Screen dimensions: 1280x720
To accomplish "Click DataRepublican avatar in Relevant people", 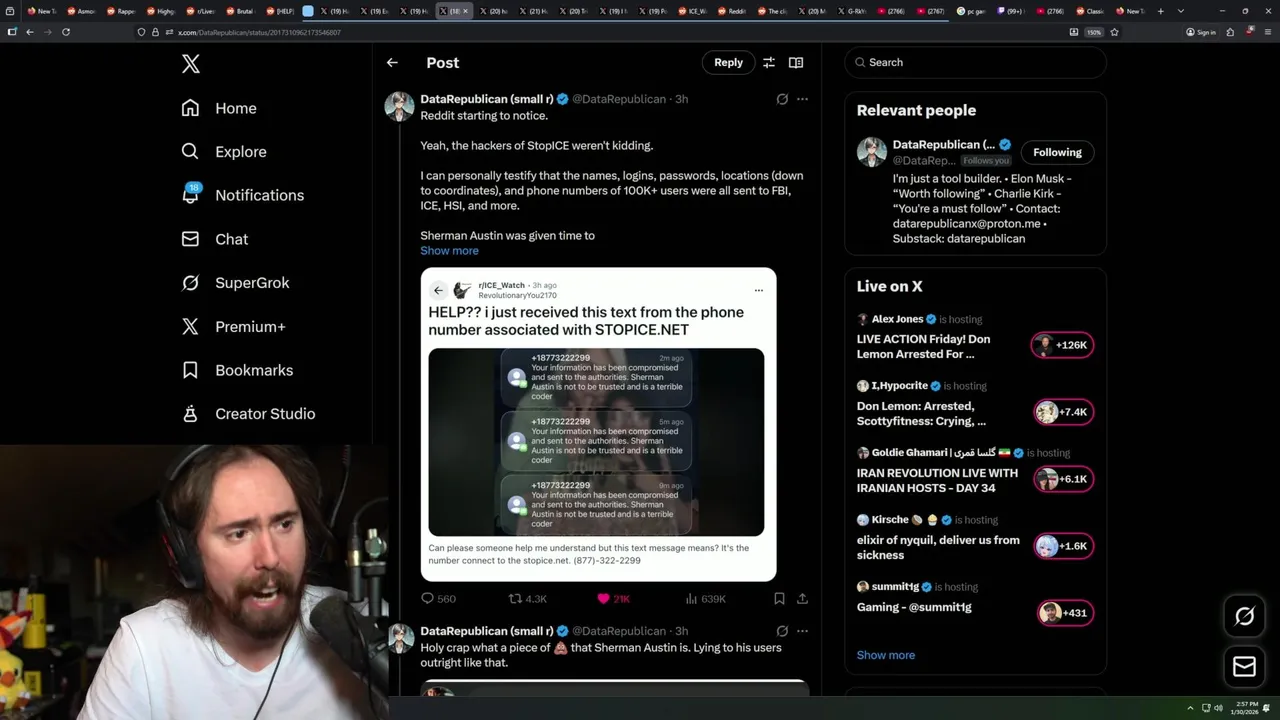I will point(872,152).
